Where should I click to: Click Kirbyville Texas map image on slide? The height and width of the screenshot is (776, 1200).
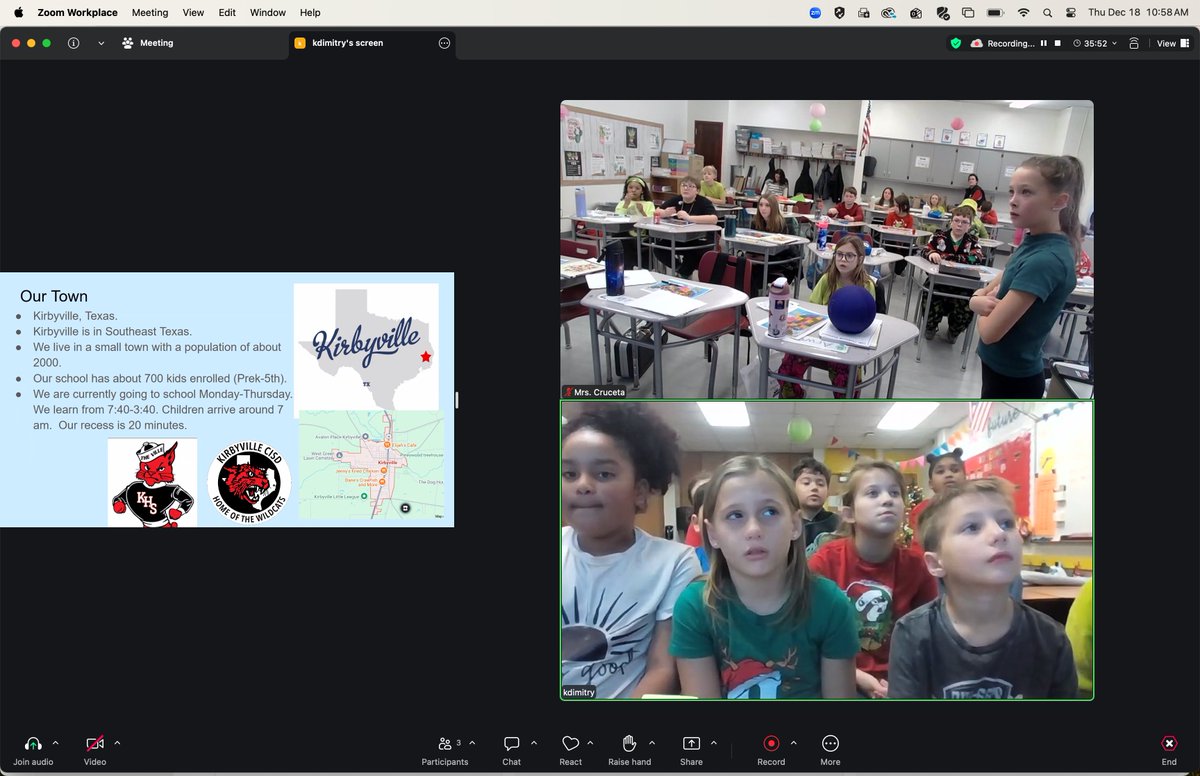pyautogui.click(x=366, y=347)
